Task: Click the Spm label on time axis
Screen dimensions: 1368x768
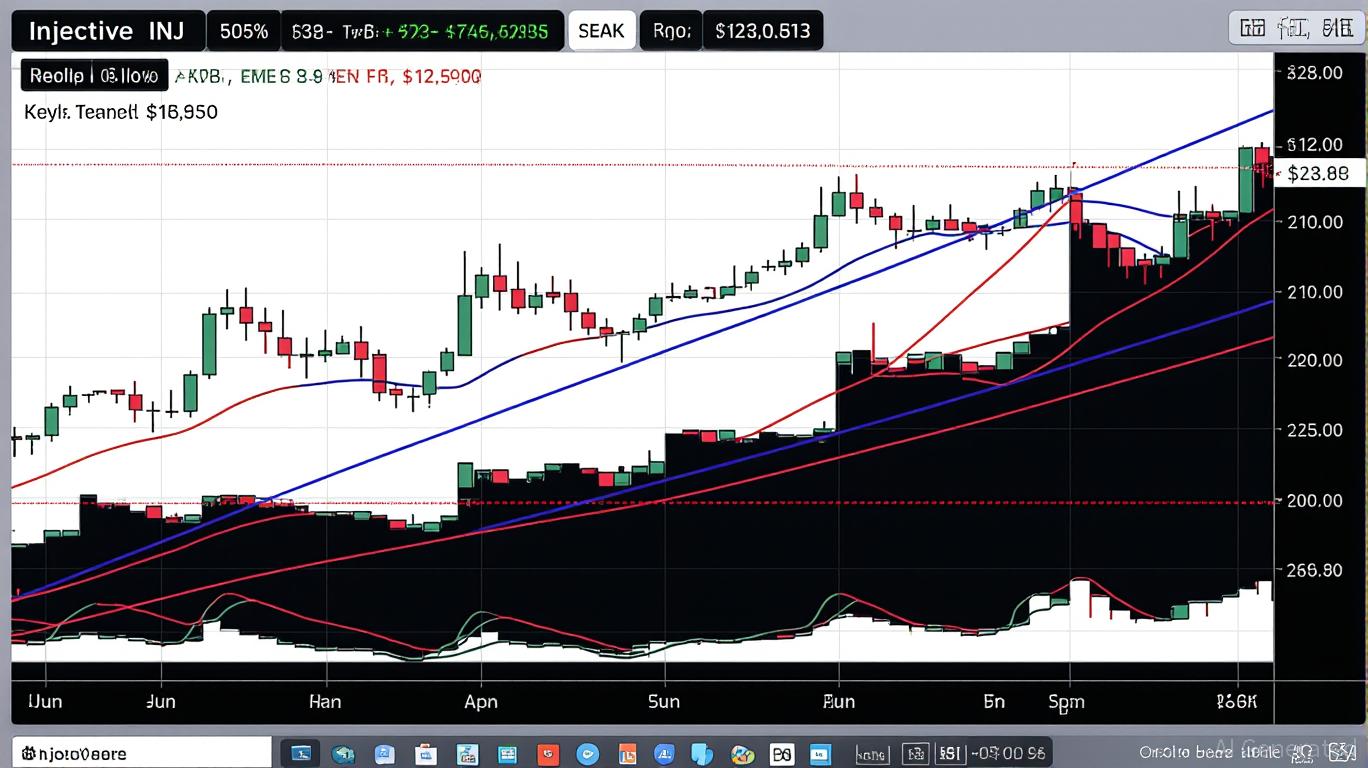Action: tap(1066, 702)
